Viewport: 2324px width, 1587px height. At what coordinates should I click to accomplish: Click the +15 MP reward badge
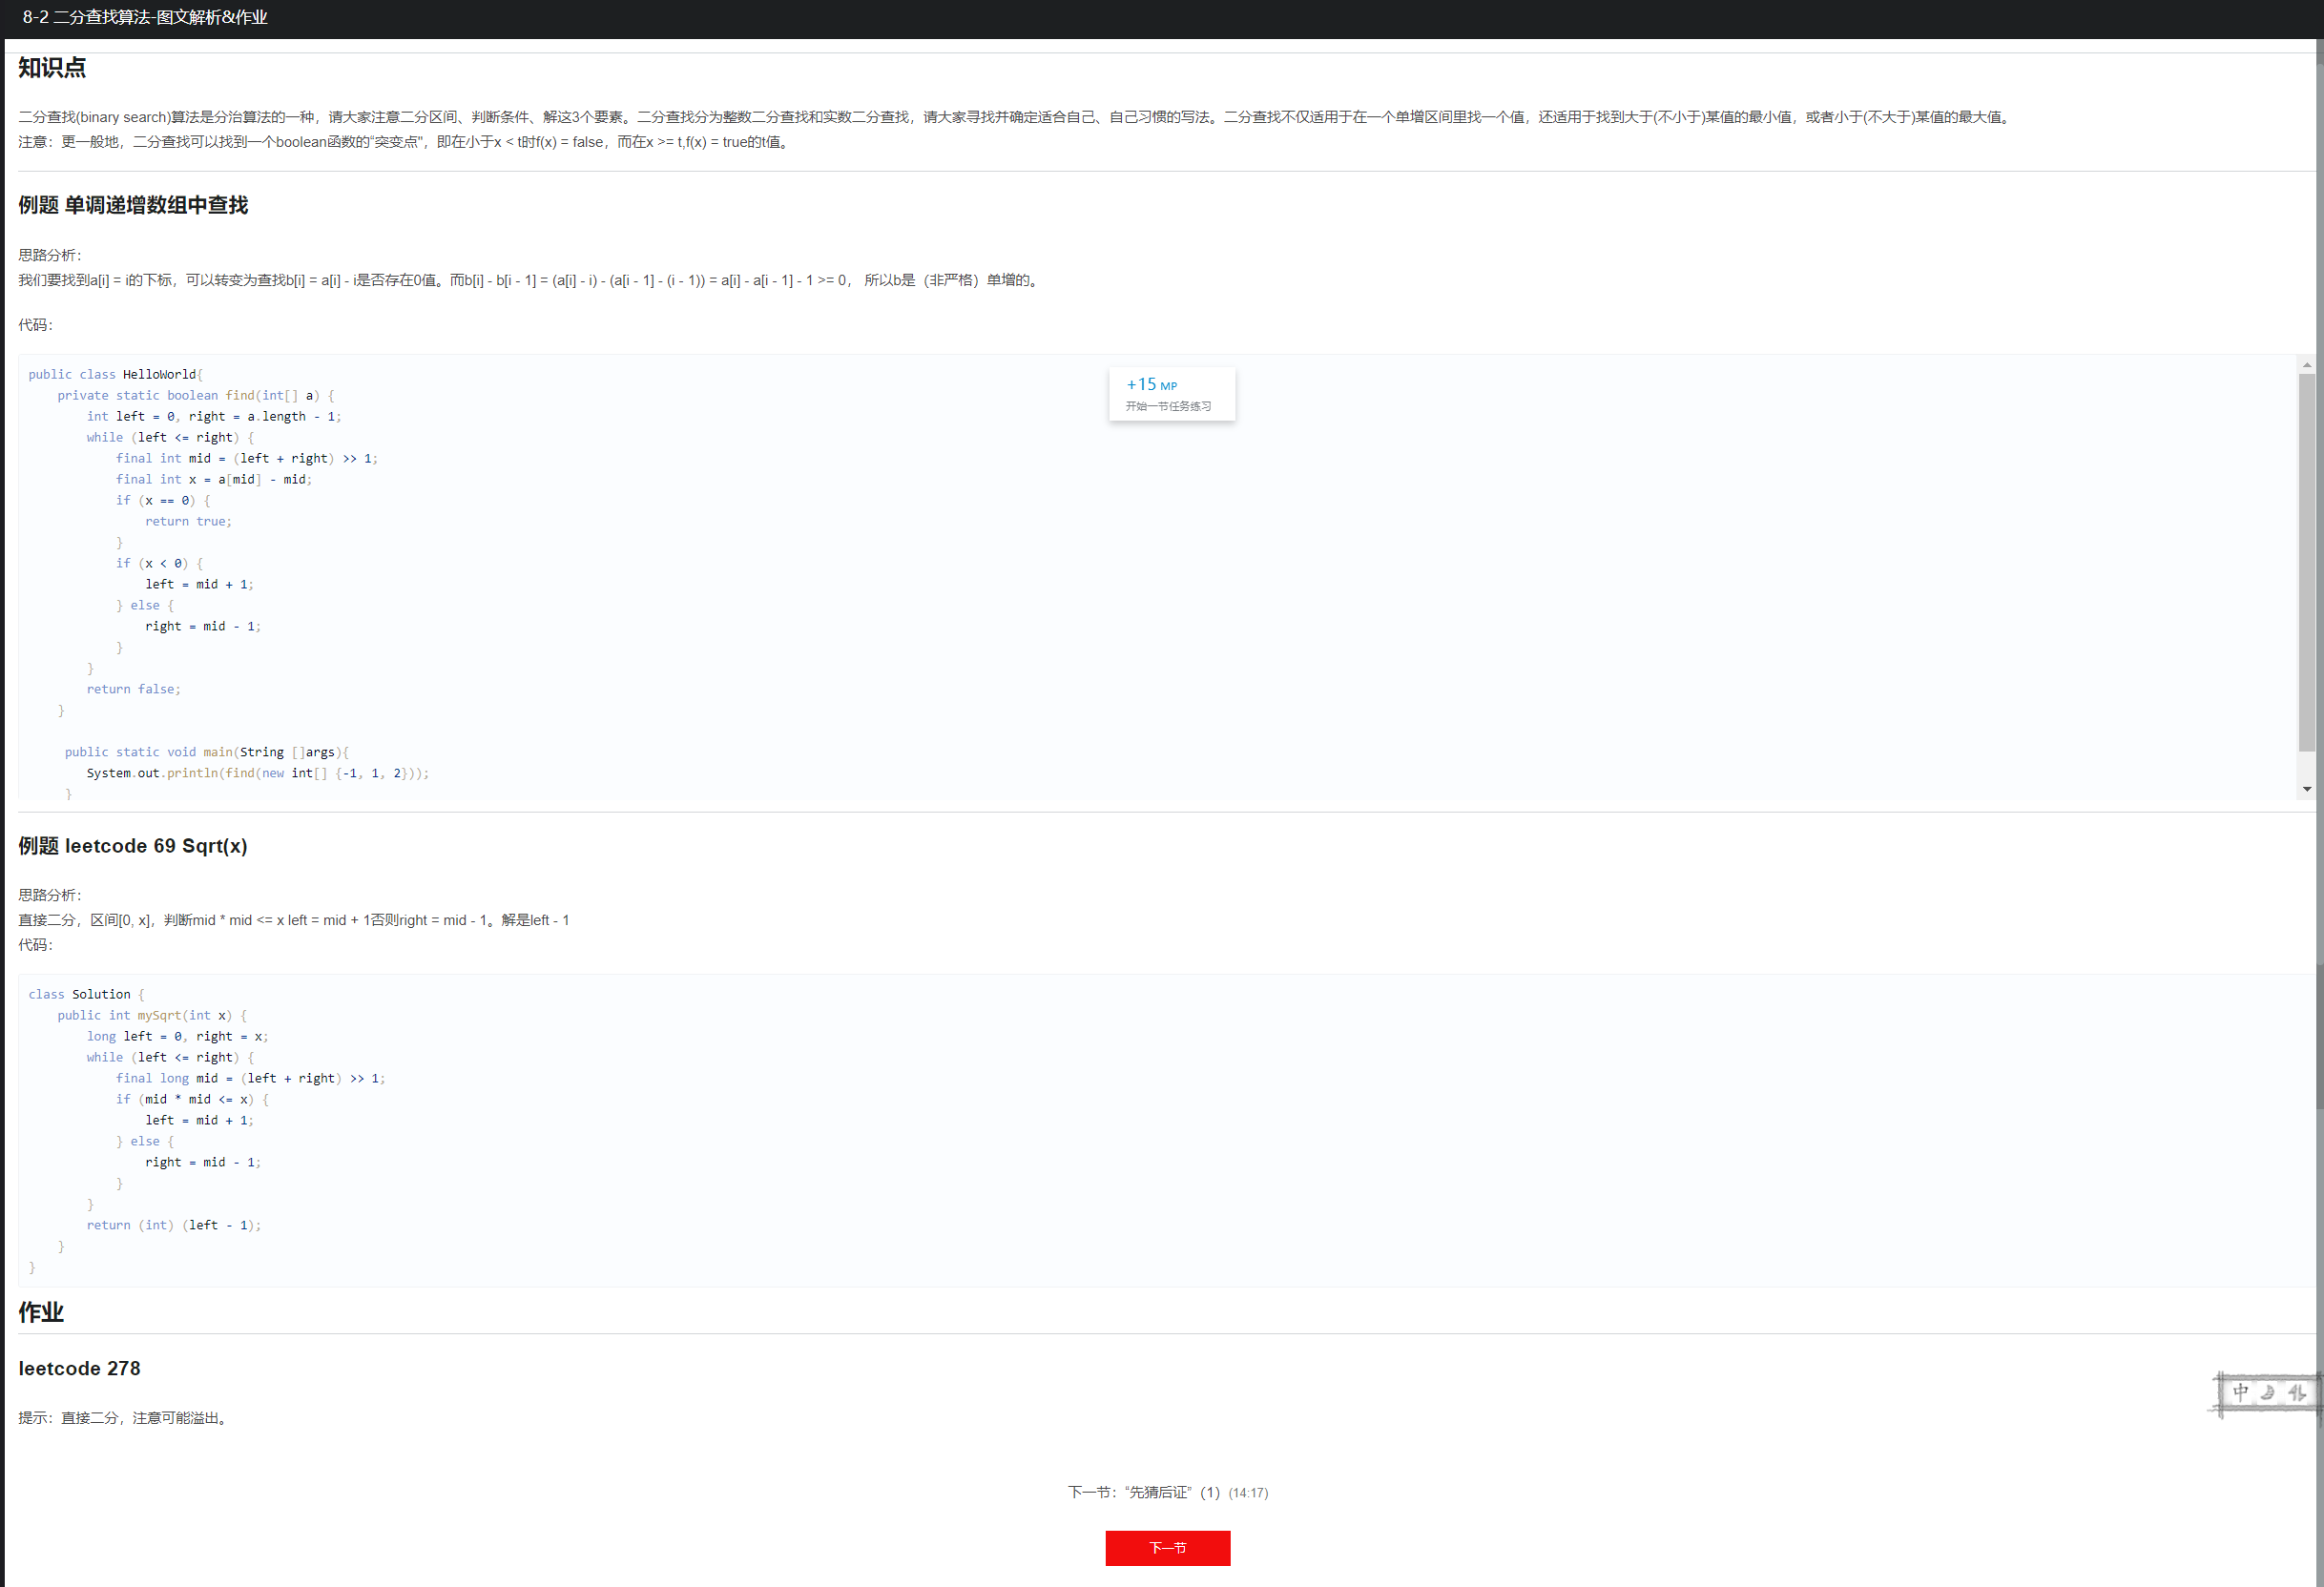[x=1151, y=384]
